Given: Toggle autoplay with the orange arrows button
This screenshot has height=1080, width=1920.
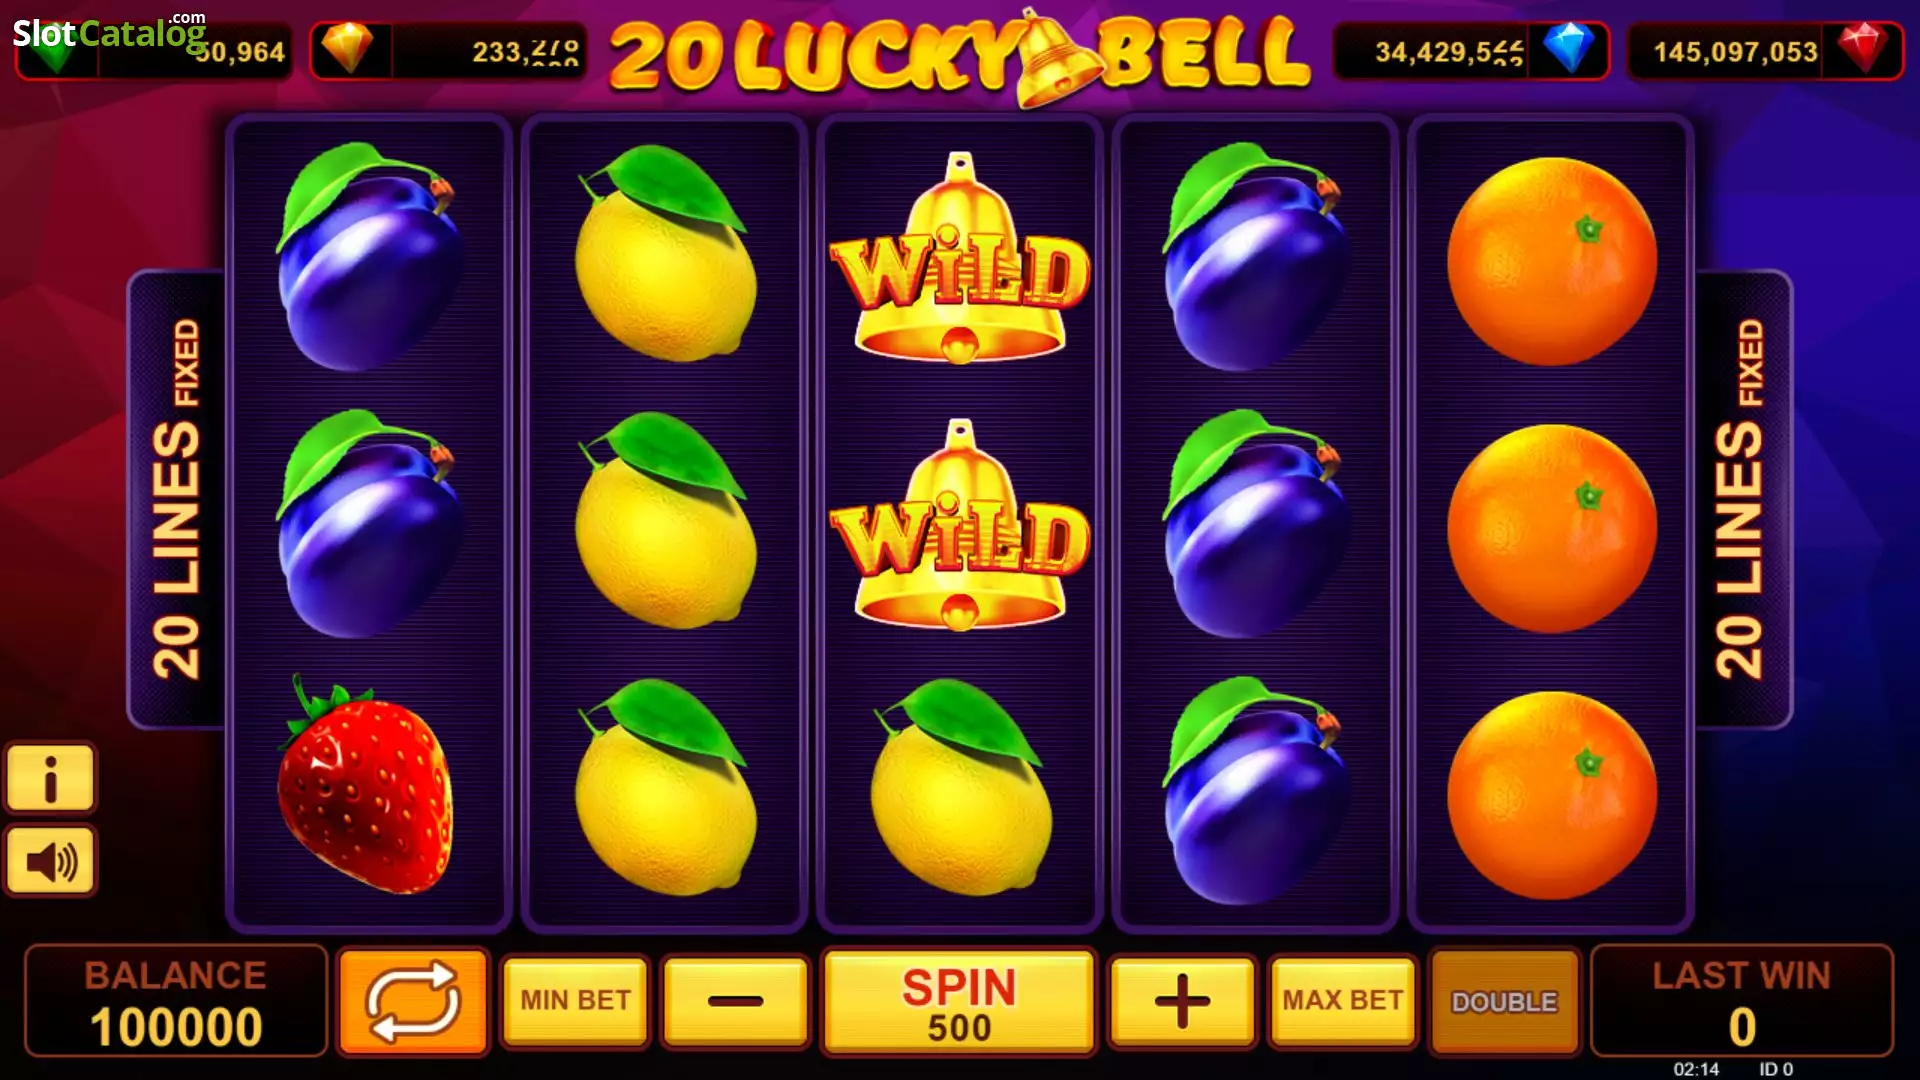Looking at the screenshot, I should 413,1001.
